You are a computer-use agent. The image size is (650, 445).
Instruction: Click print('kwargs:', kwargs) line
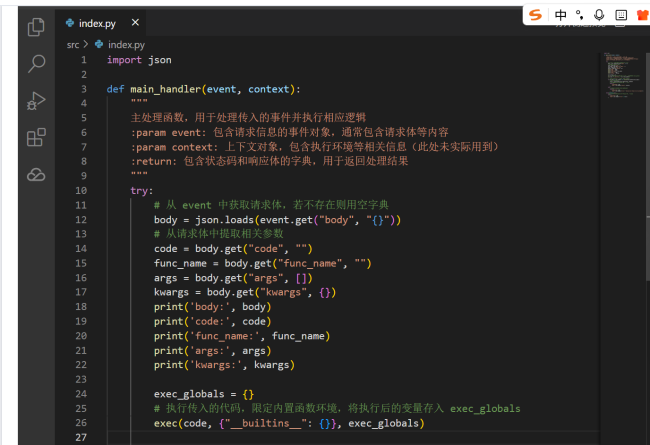coord(224,365)
